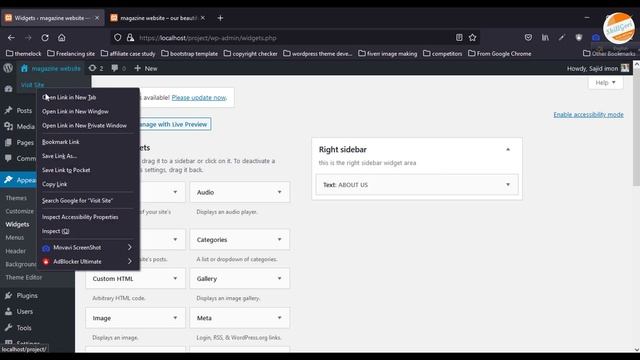The width and height of the screenshot is (640, 360).
Task: Open the themelock bookmarks folder
Action: tap(24, 53)
